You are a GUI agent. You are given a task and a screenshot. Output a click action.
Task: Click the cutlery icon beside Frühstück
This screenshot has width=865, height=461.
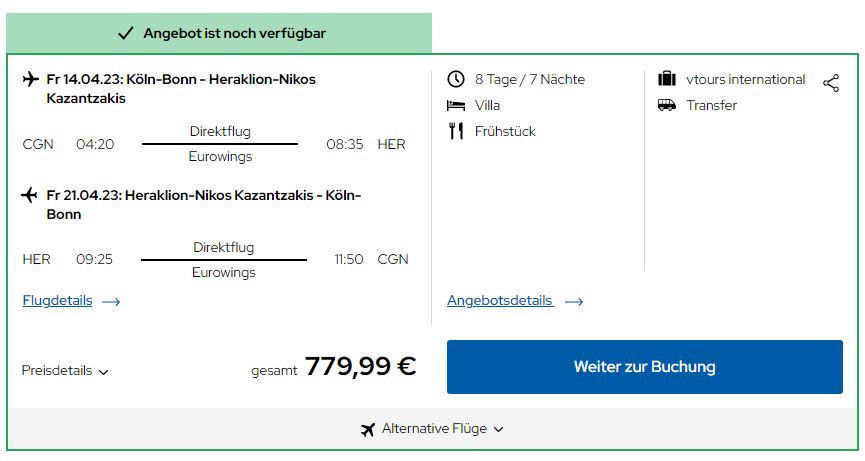coord(456,131)
